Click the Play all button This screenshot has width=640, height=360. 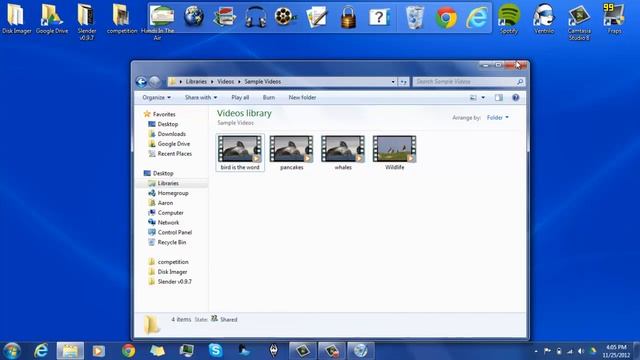[240, 98]
